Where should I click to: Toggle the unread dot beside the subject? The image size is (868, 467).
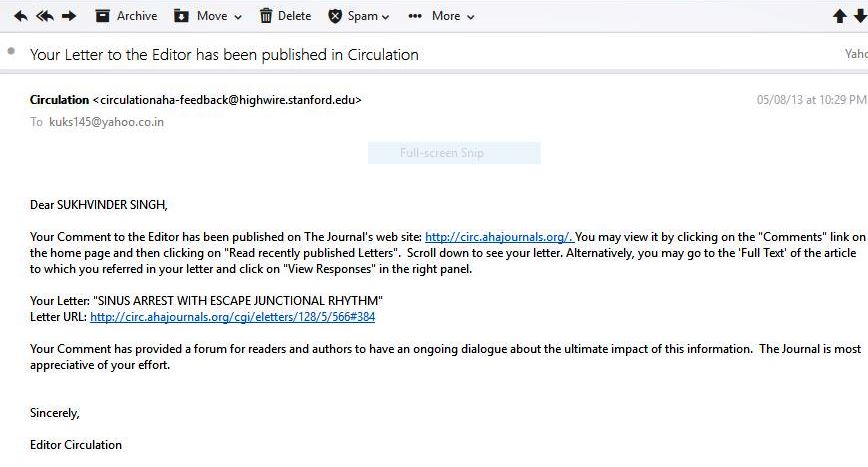pyautogui.click(x=11, y=51)
